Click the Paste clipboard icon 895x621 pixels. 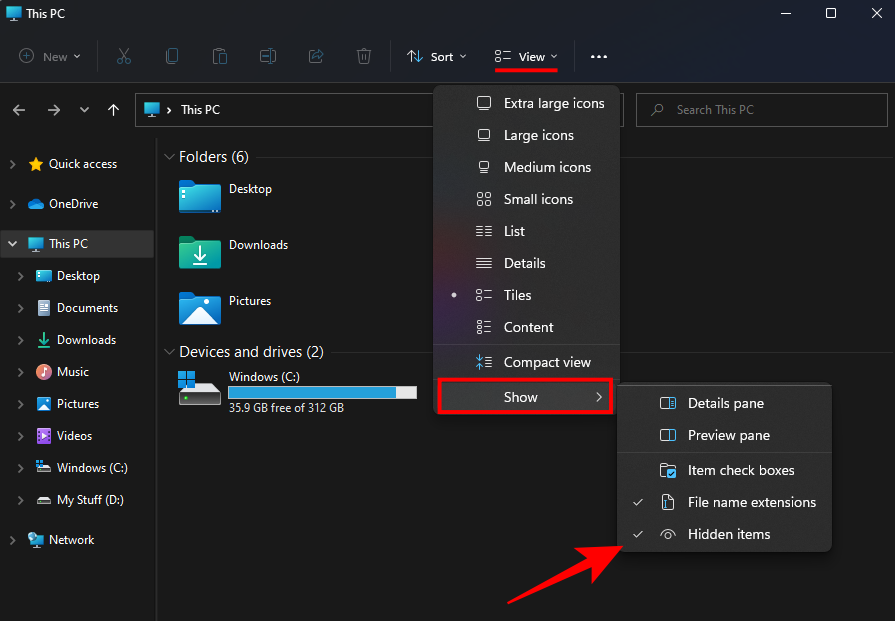220,57
